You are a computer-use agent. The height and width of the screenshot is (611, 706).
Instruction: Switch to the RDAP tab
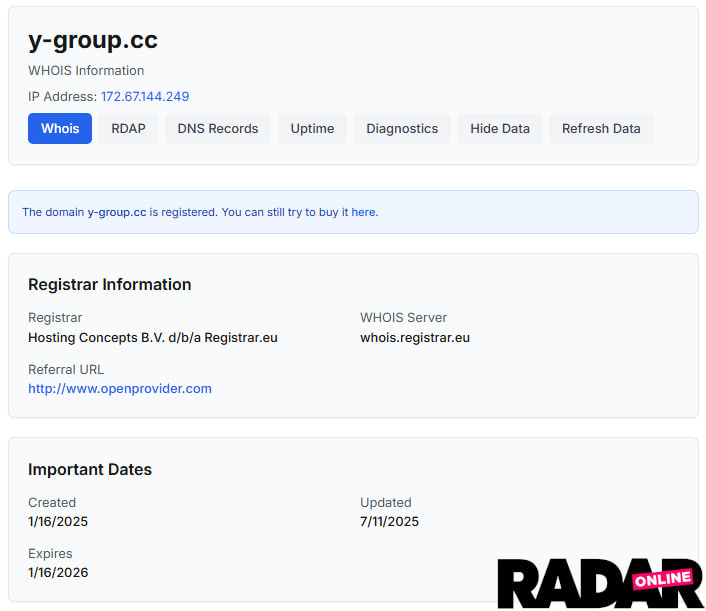[128, 129]
